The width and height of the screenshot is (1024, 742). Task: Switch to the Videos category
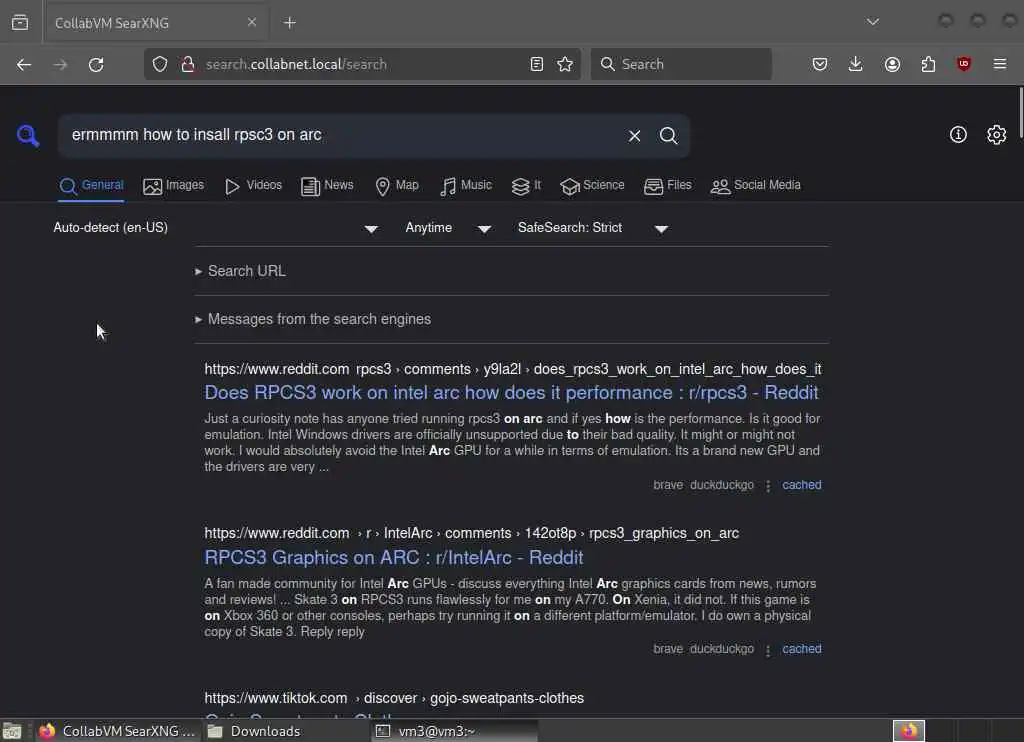(x=253, y=186)
